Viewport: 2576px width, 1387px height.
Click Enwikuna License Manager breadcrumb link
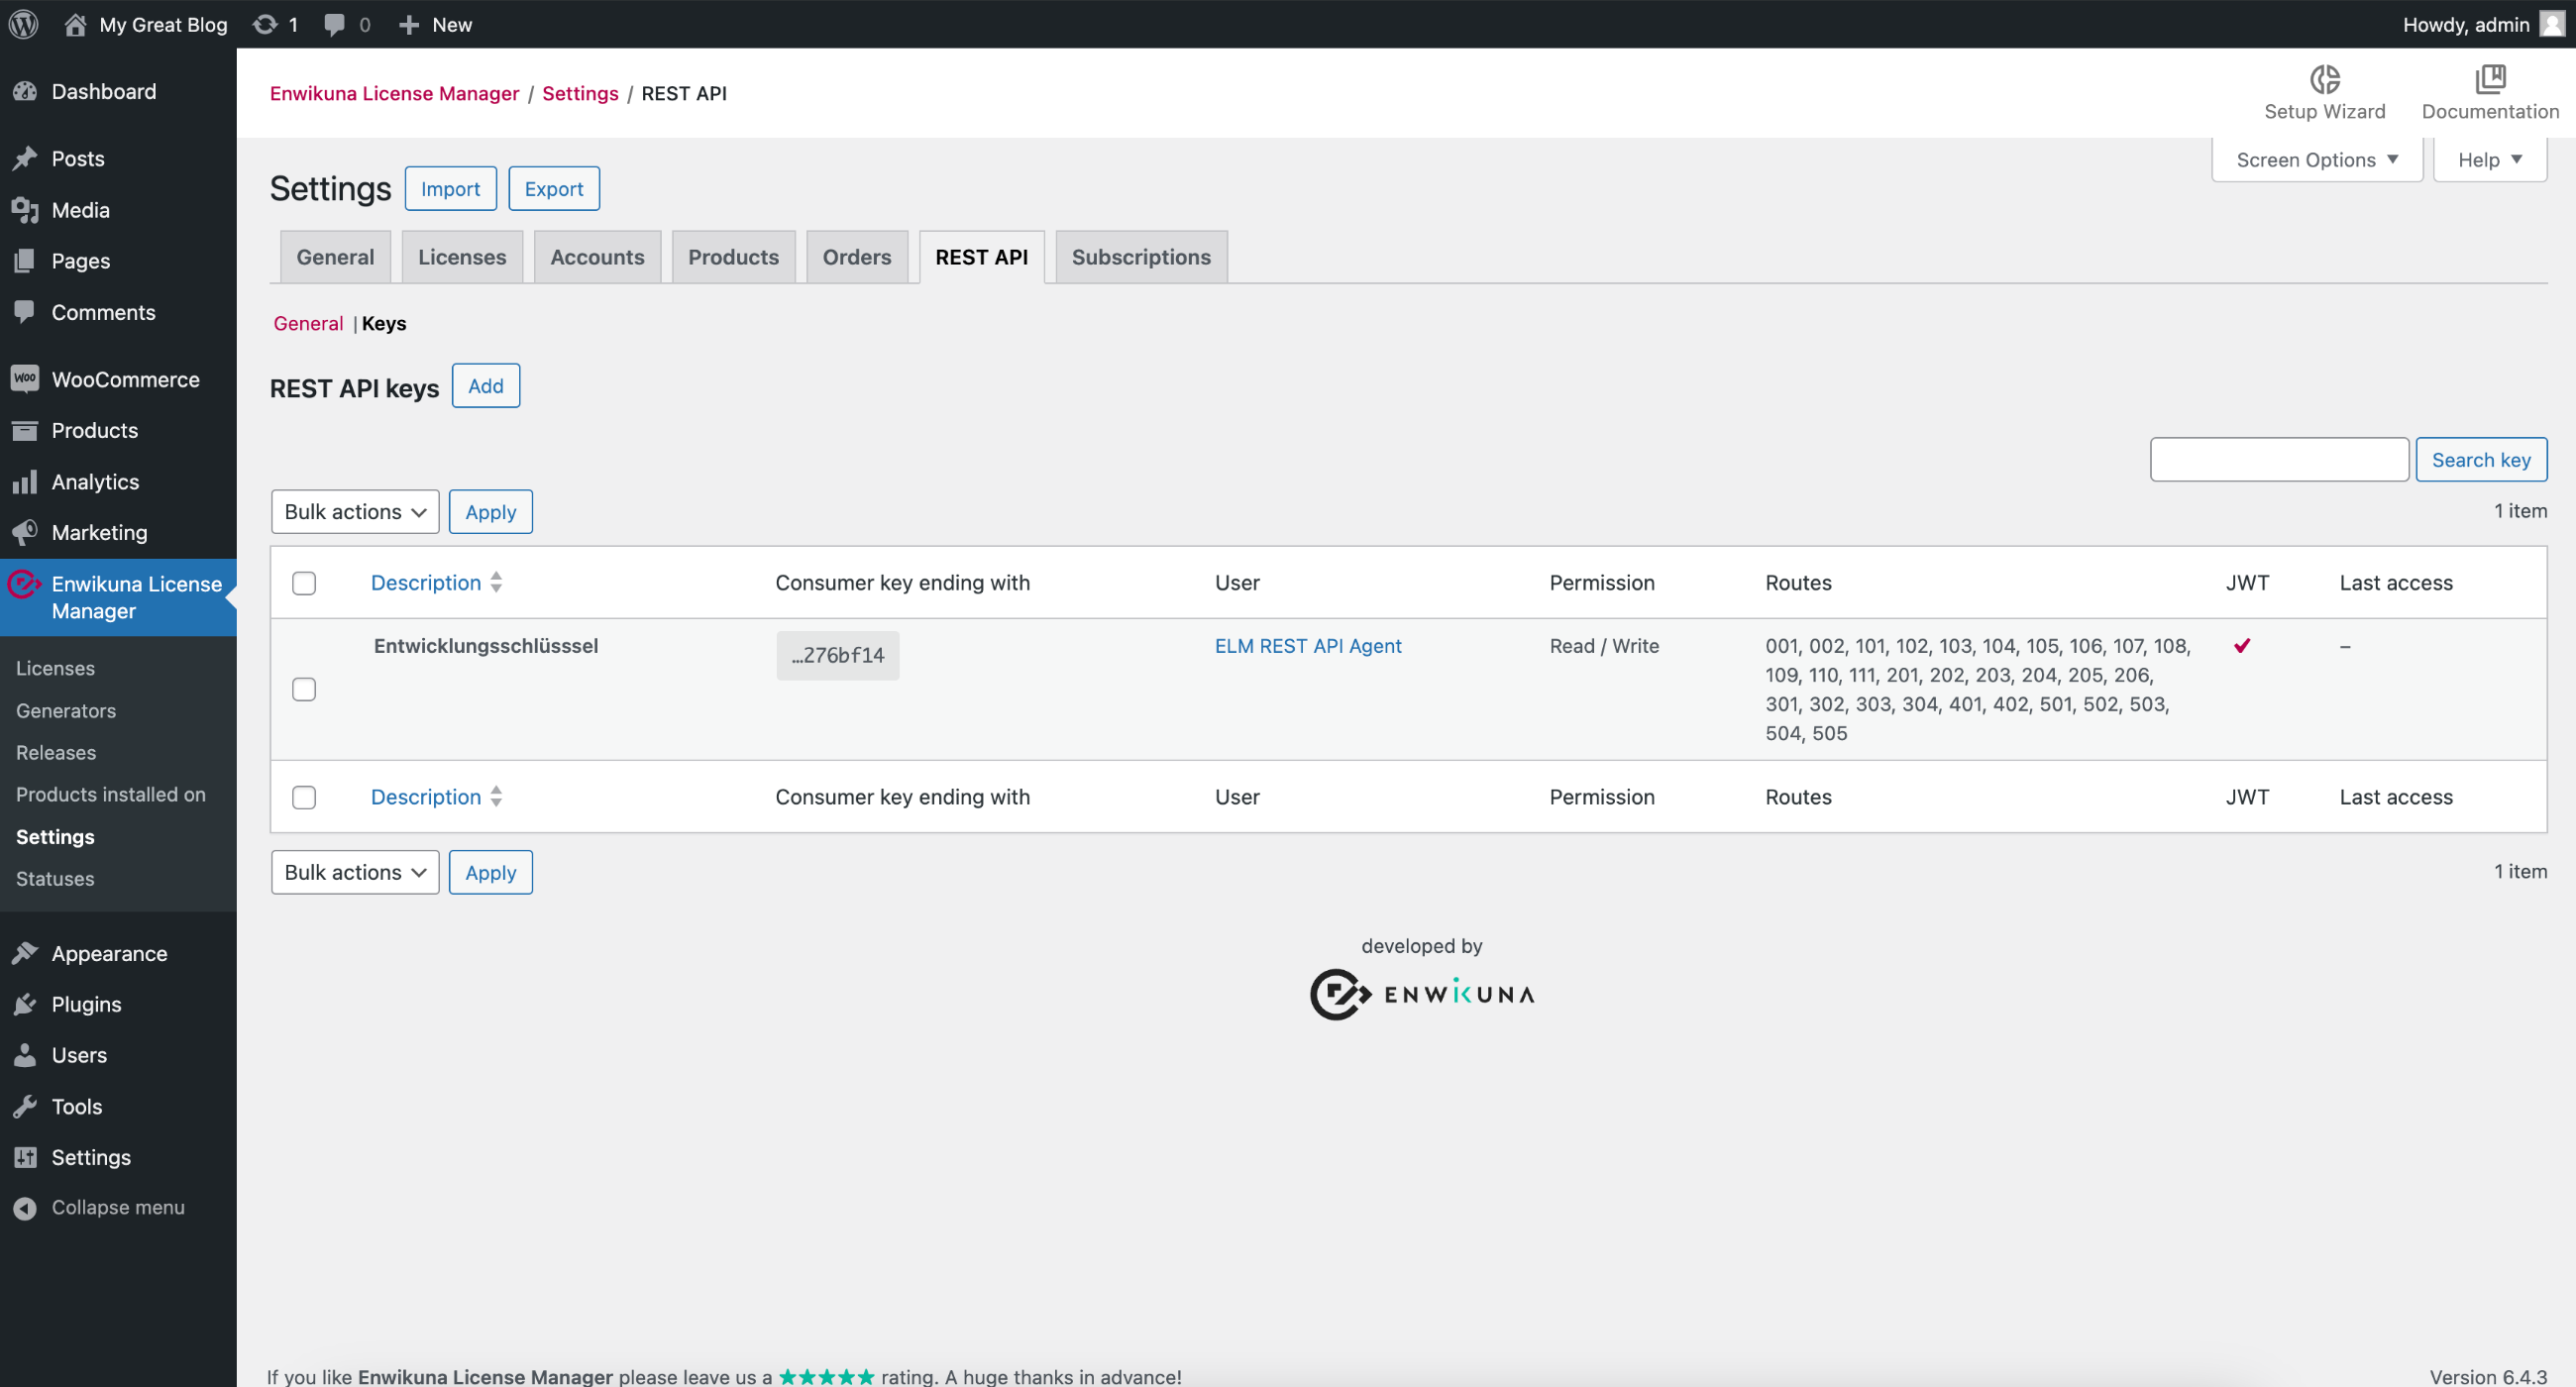[394, 93]
